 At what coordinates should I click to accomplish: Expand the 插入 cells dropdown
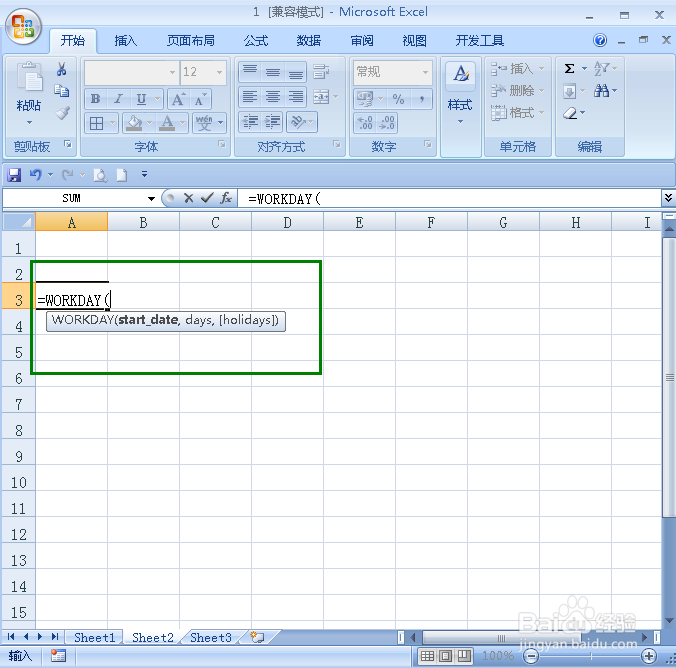click(541, 69)
